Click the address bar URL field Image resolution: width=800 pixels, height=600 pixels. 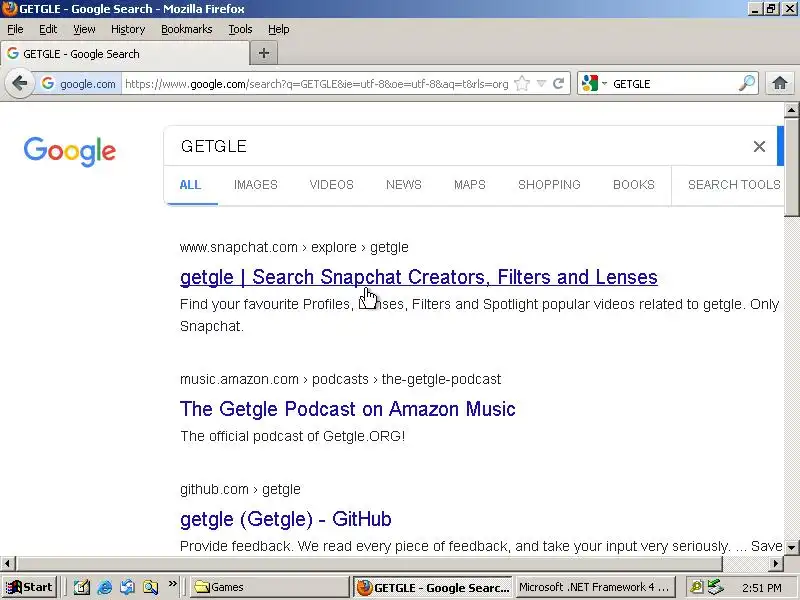pyautogui.click(x=316, y=84)
